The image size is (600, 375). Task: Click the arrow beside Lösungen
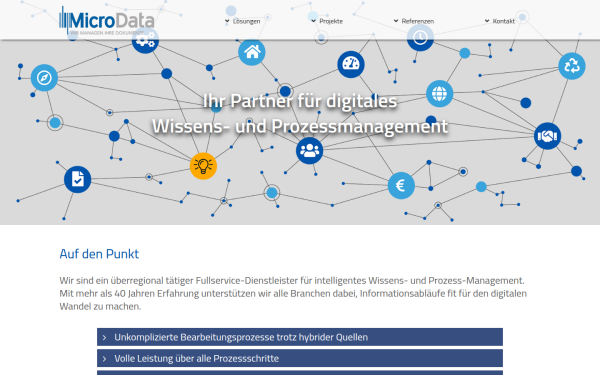(x=227, y=21)
